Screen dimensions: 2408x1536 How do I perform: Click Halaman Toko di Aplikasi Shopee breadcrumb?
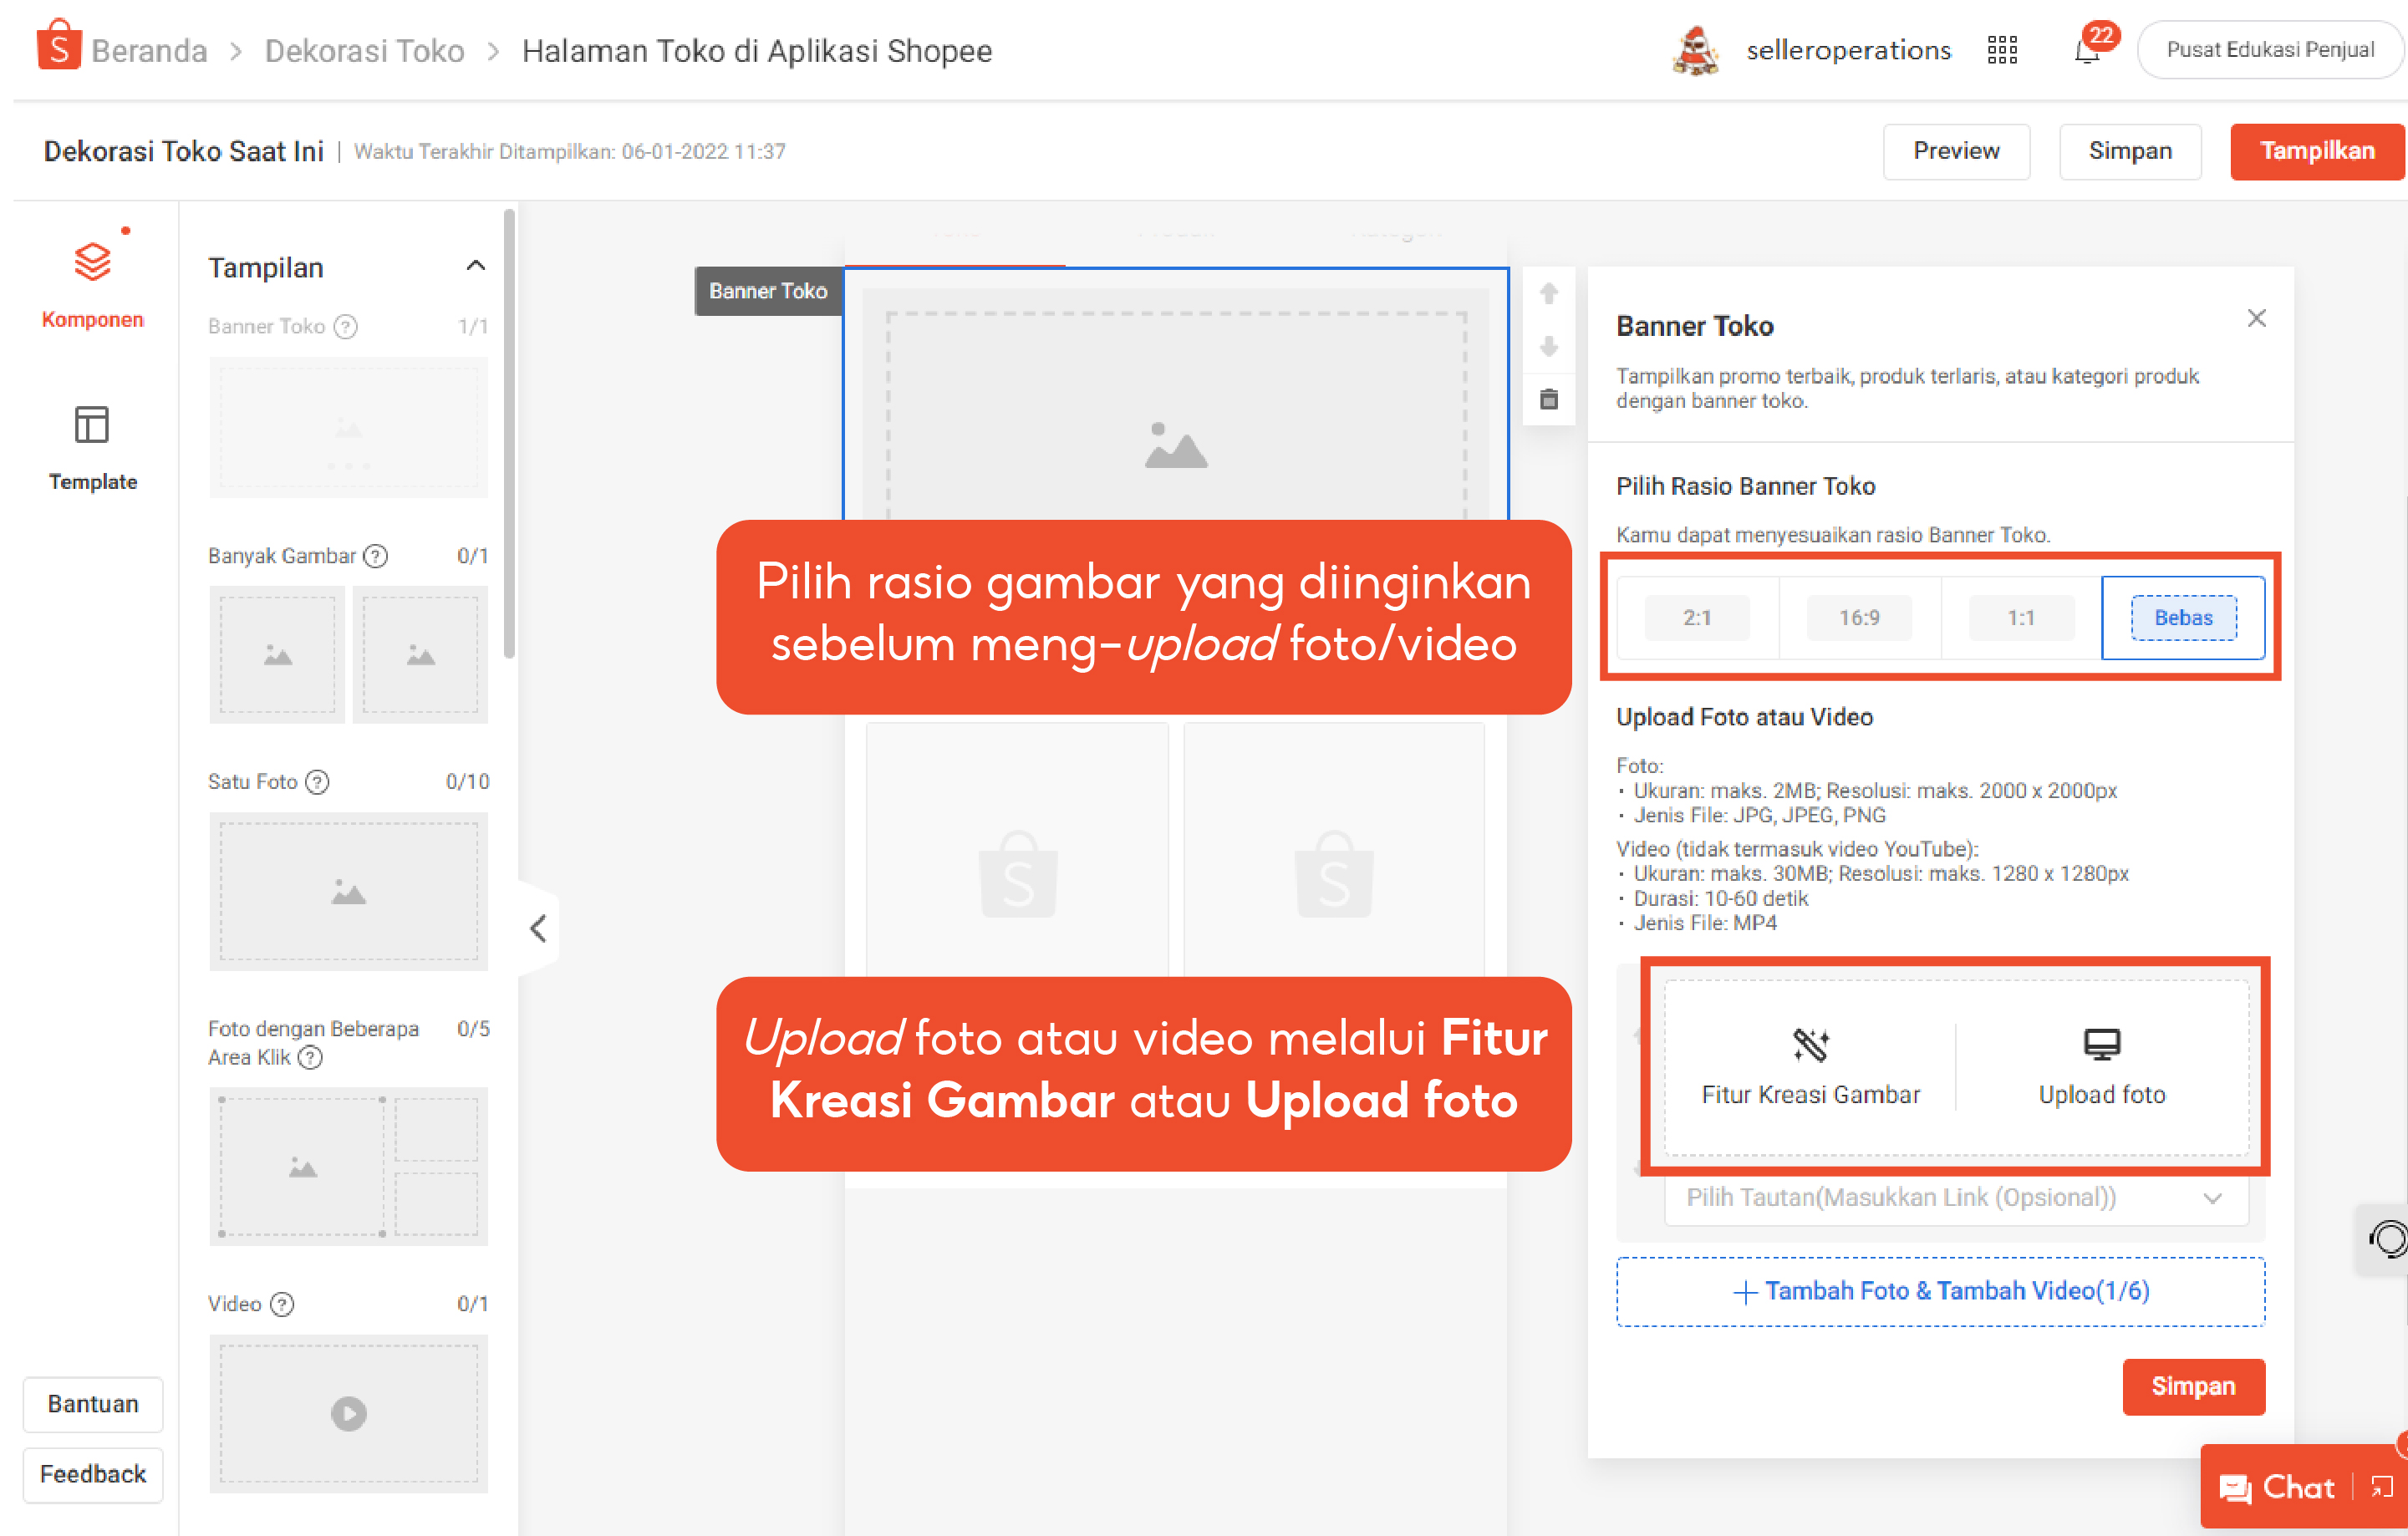click(x=757, y=50)
